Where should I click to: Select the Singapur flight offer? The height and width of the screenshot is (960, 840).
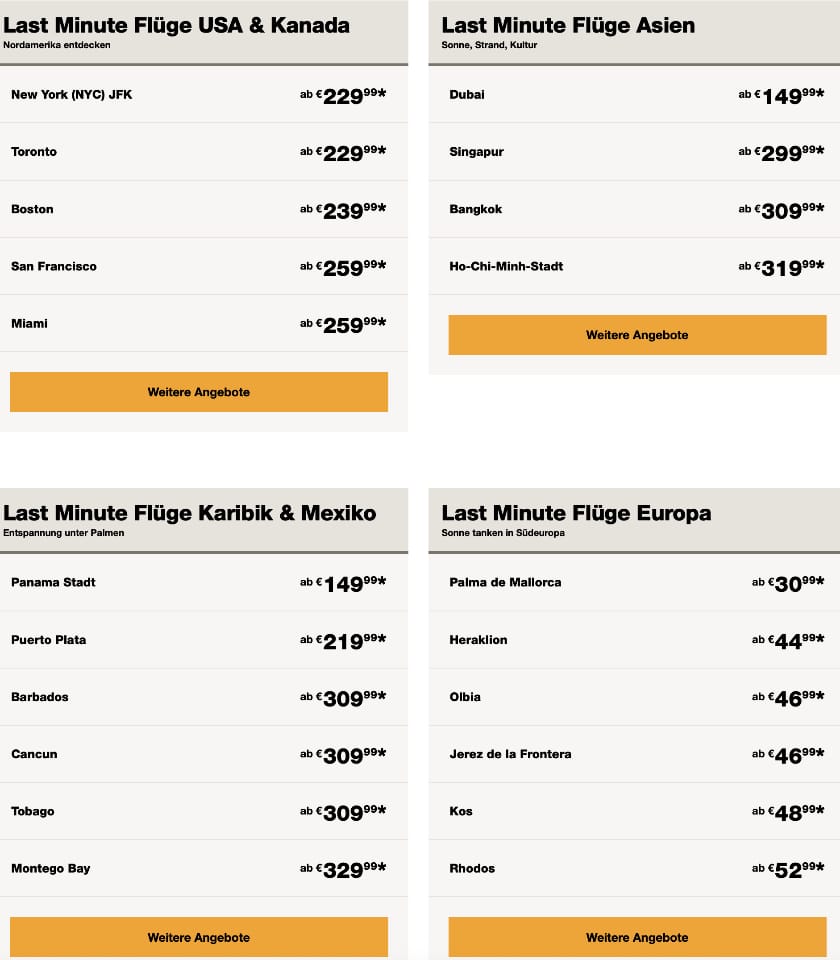(636, 151)
